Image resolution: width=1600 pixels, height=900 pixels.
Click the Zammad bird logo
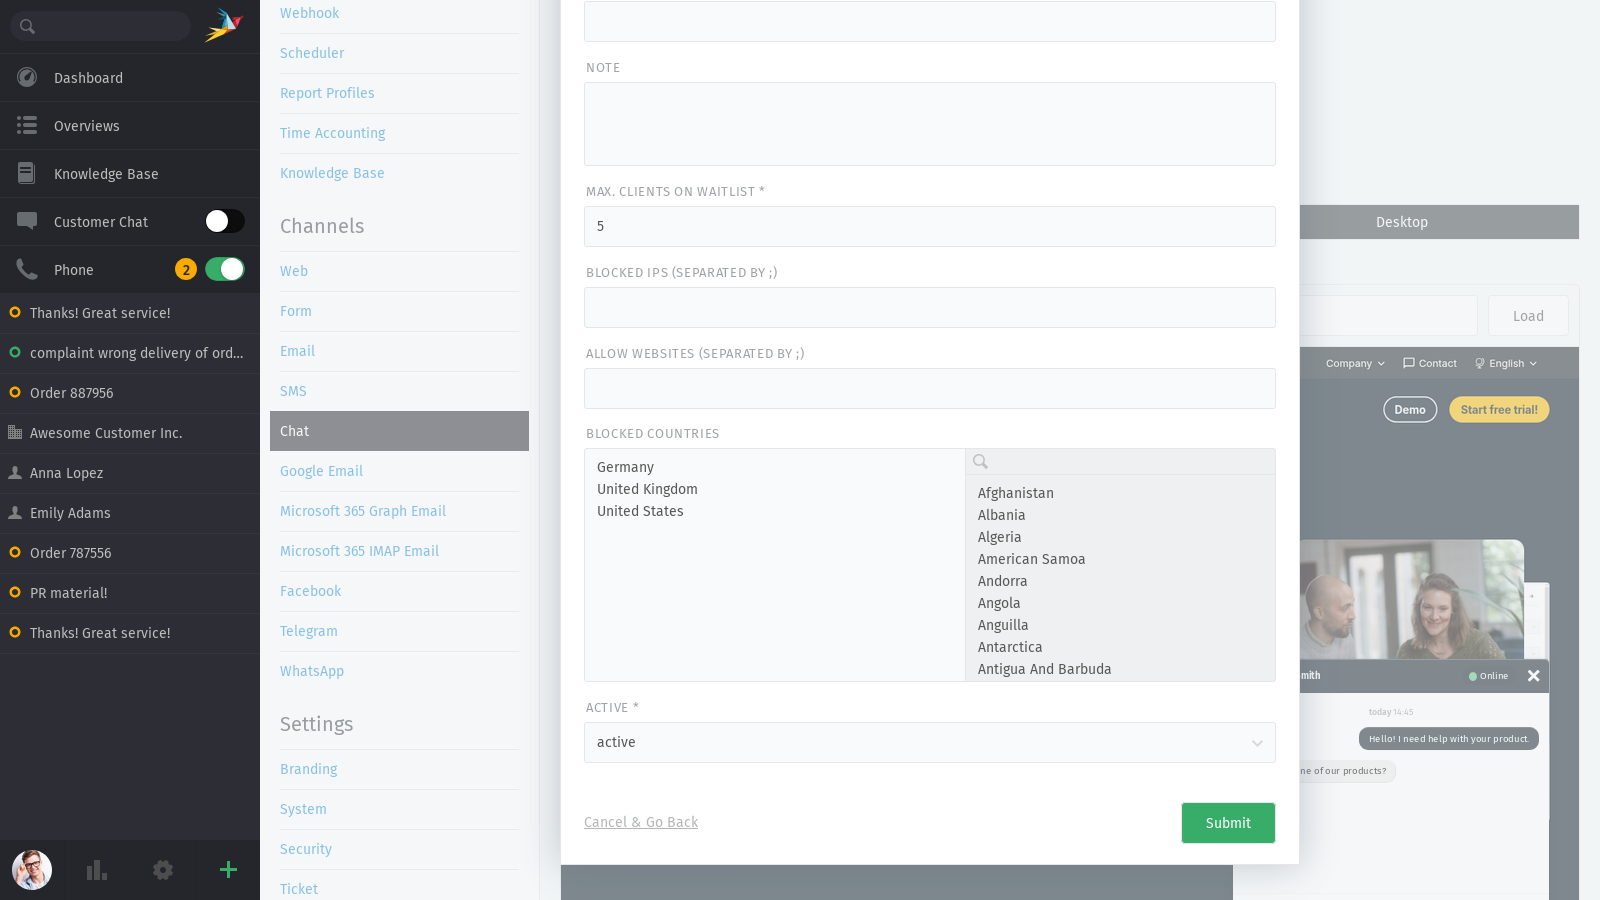click(x=224, y=25)
